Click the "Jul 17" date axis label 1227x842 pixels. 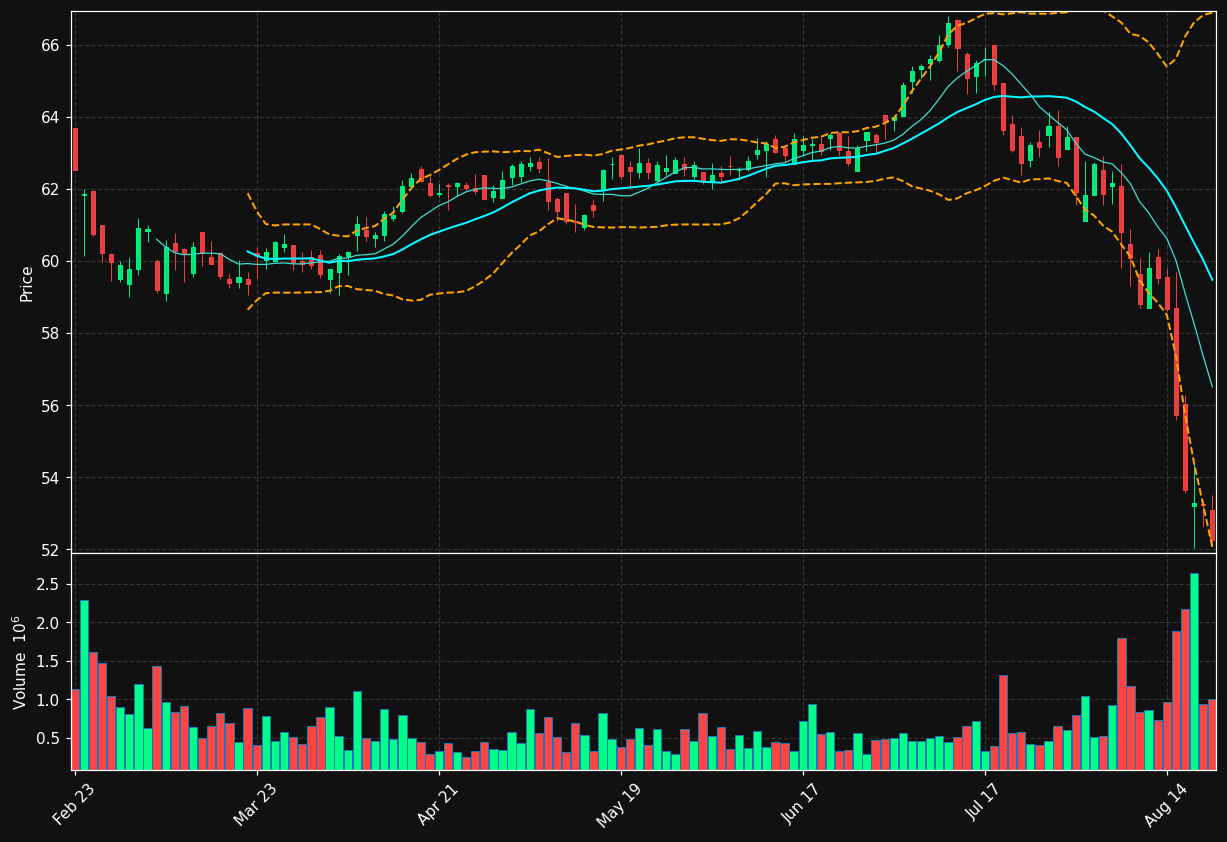pos(986,803)
